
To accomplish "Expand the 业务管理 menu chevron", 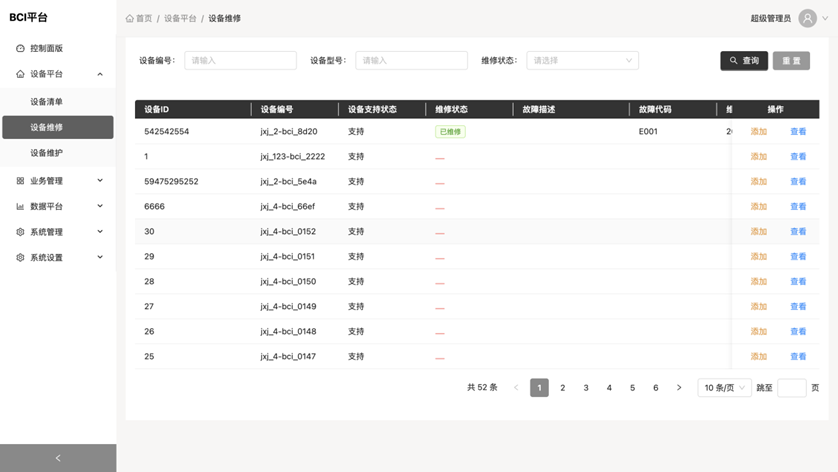I will click(99, 181).
